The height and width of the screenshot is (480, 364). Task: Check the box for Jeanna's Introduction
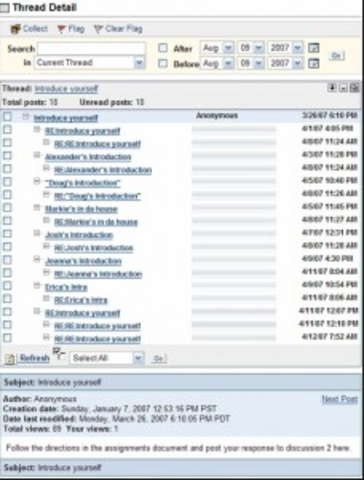(x=7, y=260)
